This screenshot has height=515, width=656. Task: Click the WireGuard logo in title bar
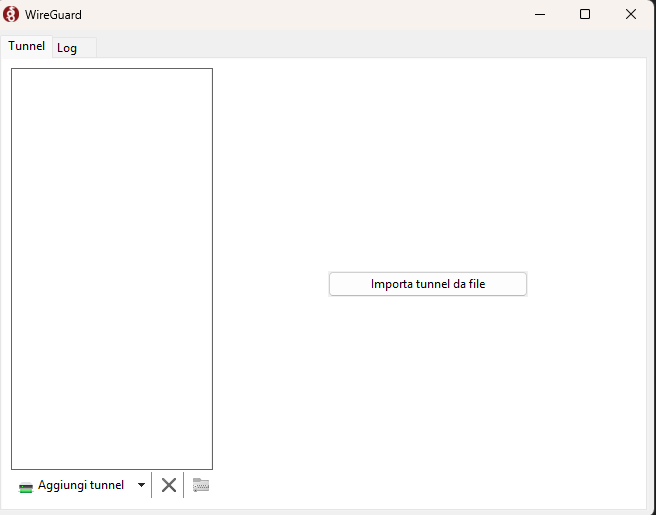click(x=12, y=14)
